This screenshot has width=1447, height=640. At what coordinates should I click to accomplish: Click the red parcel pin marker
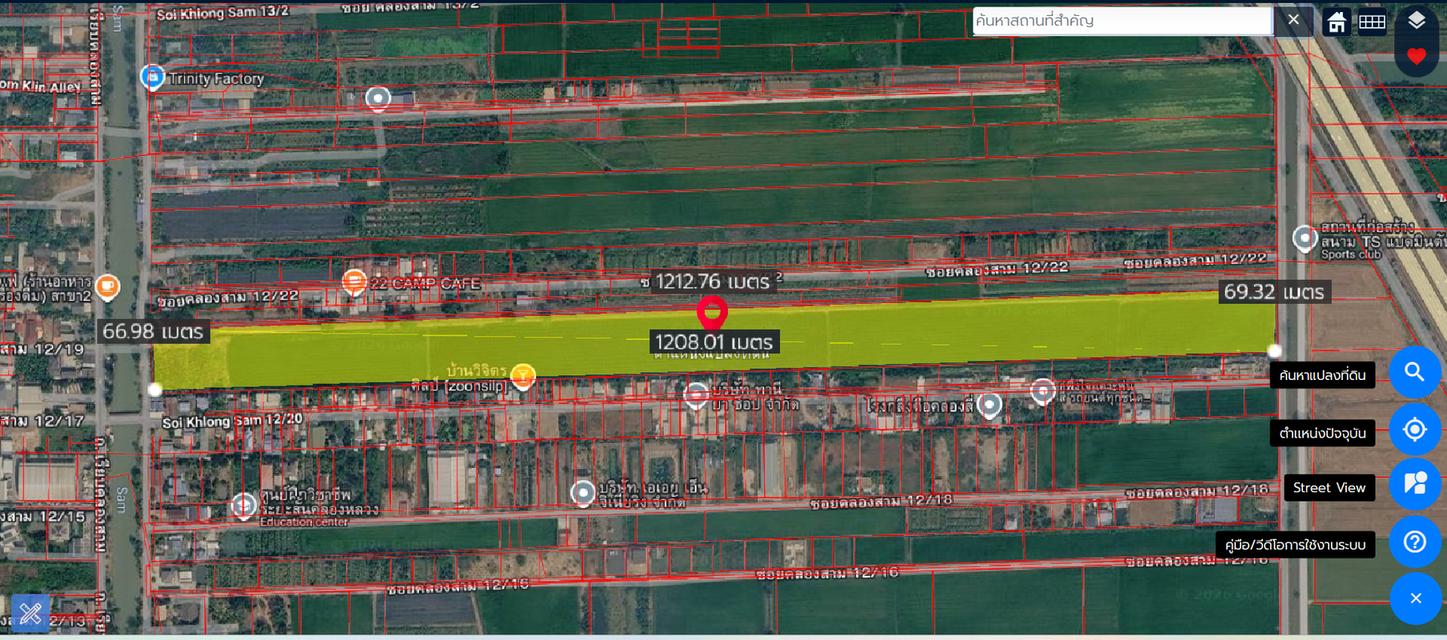711,312
